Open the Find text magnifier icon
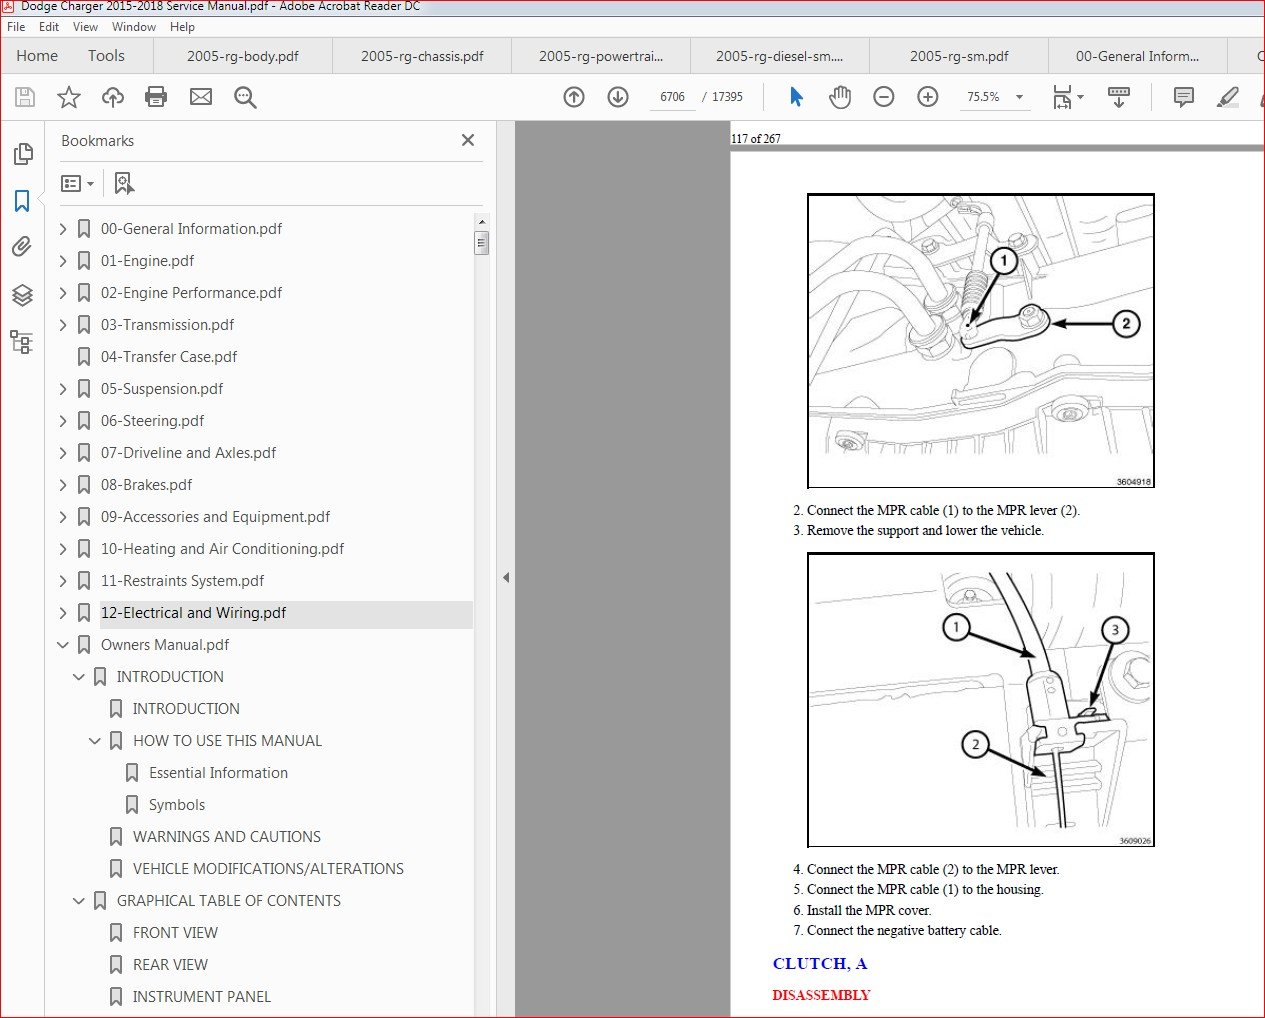Screen dimensions: 1265x1018 (x=245, y=97)
